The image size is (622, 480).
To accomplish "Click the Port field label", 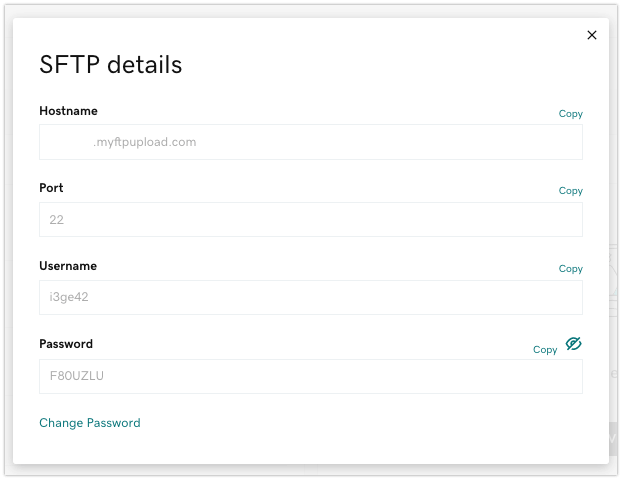I will click(x=51, y=188).
